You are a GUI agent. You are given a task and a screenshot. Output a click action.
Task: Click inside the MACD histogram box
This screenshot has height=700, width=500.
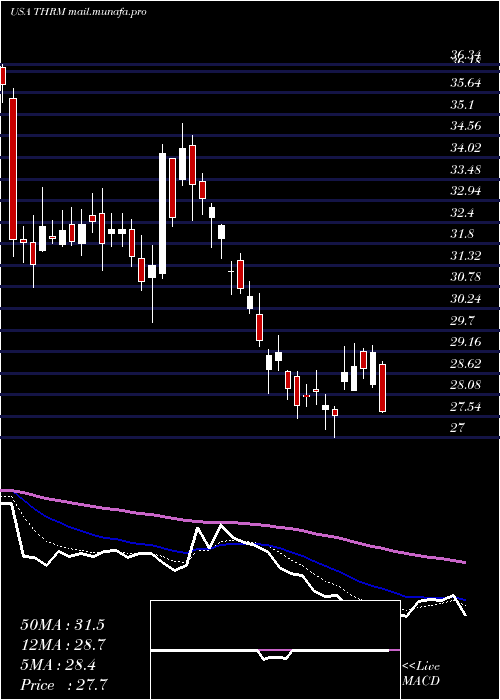pos(275,650)
